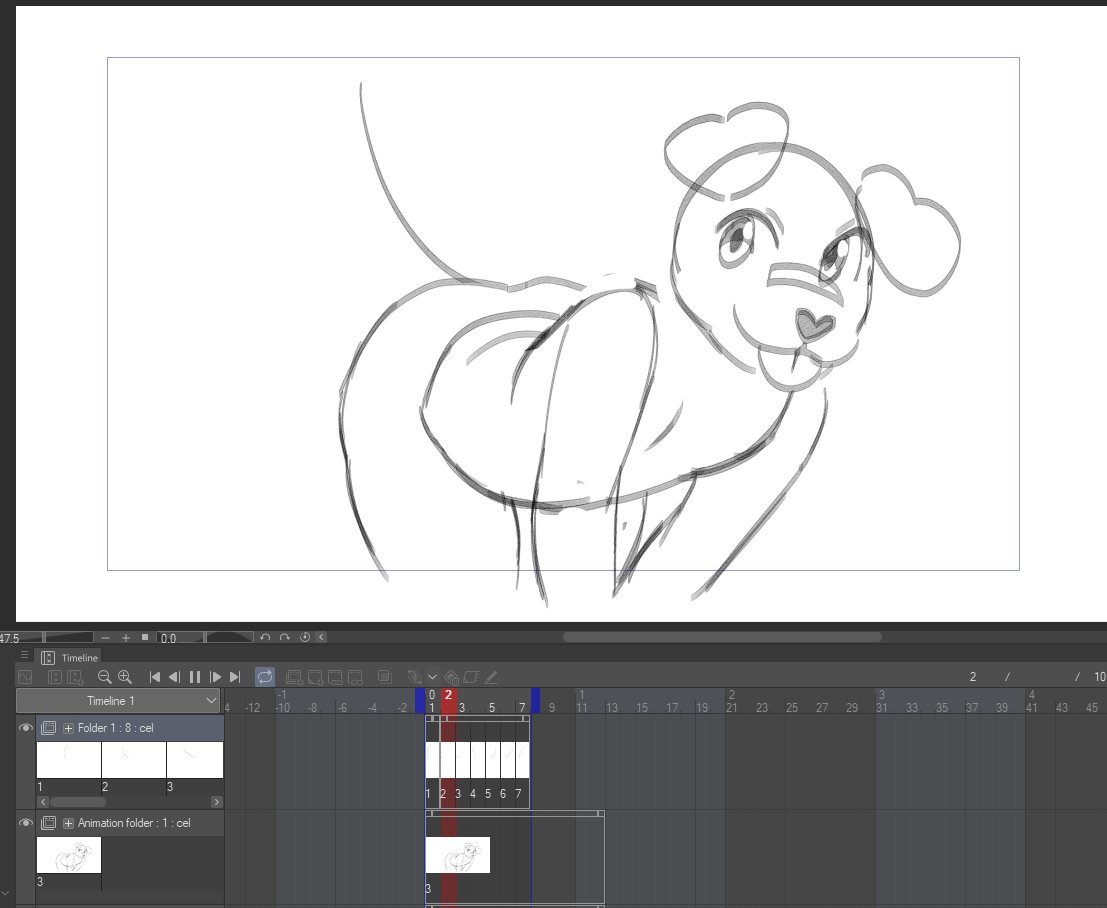Click the timeline pen edit icon

(x=491, y=676)
